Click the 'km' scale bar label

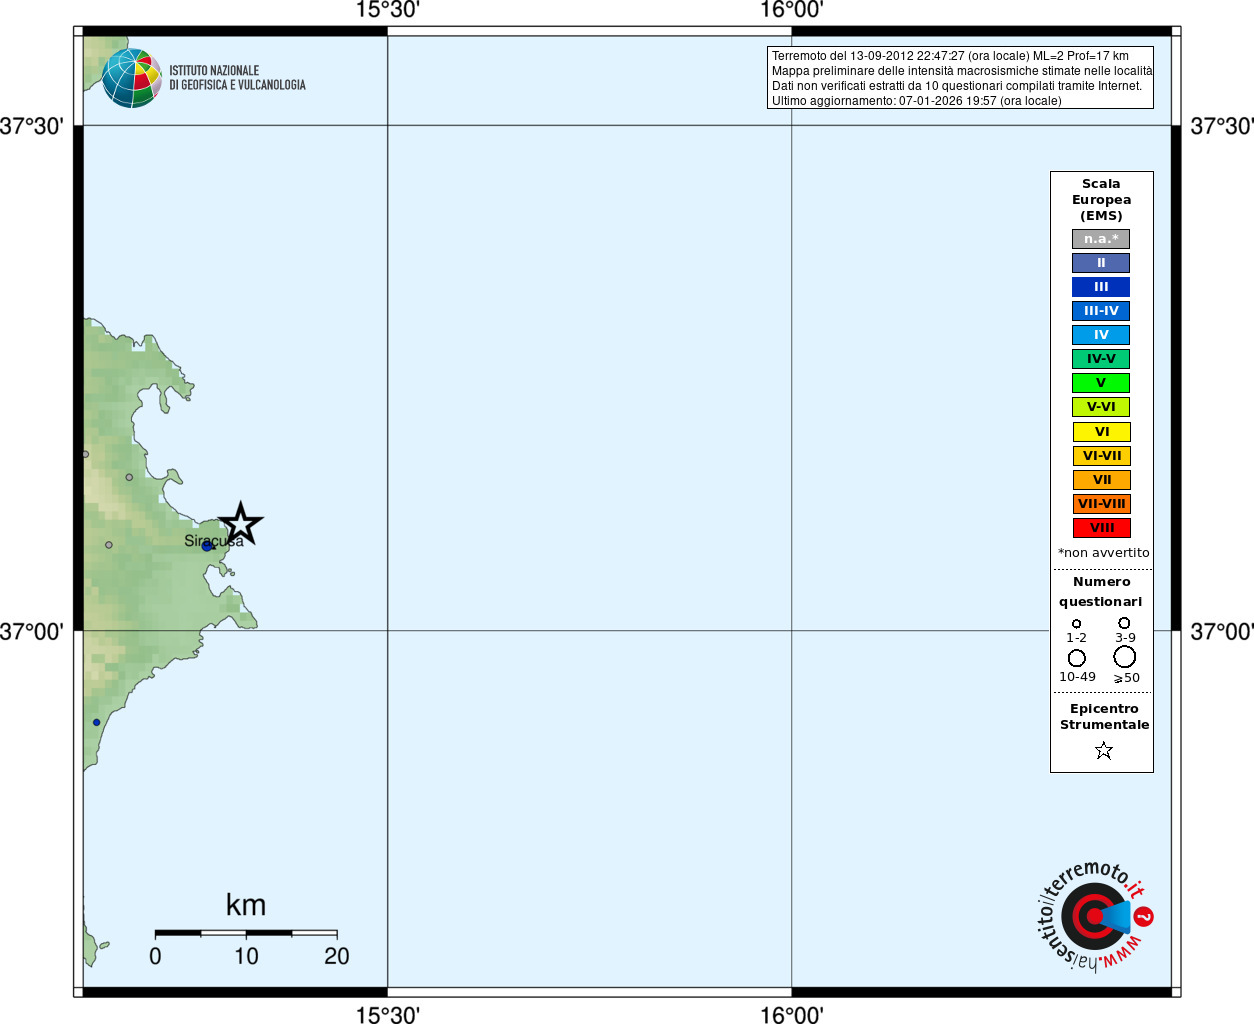246,905
